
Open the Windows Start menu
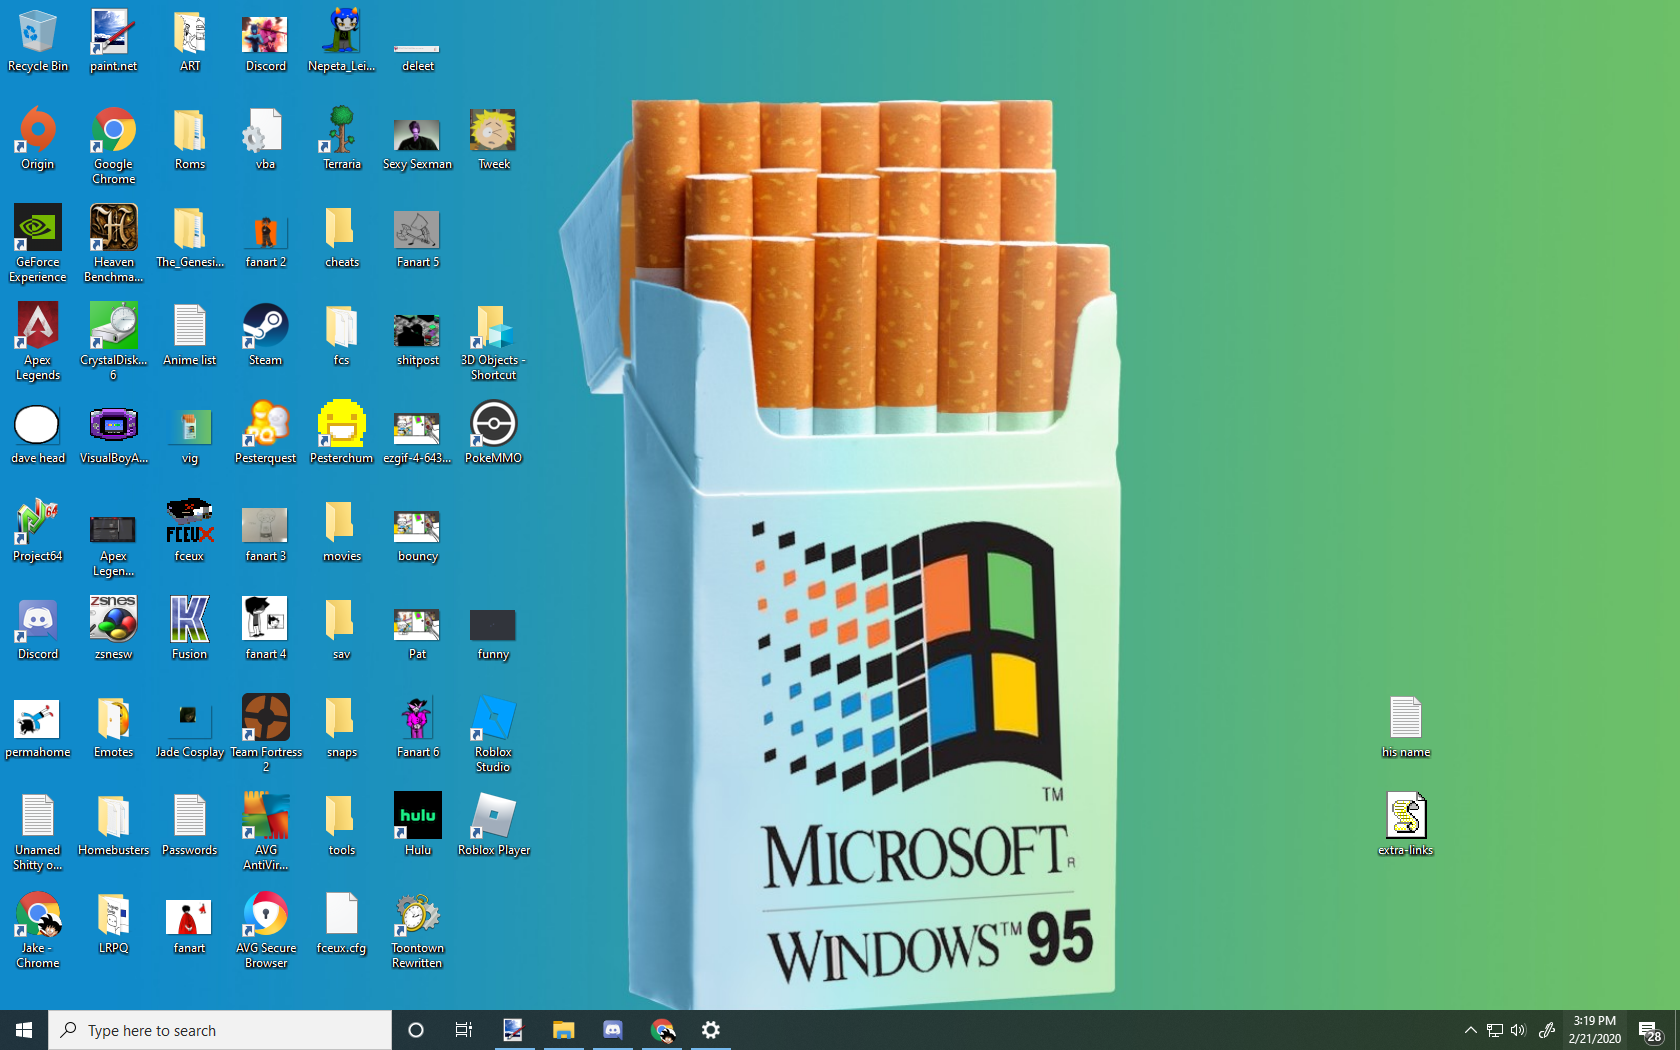(x=24, y=1030)
